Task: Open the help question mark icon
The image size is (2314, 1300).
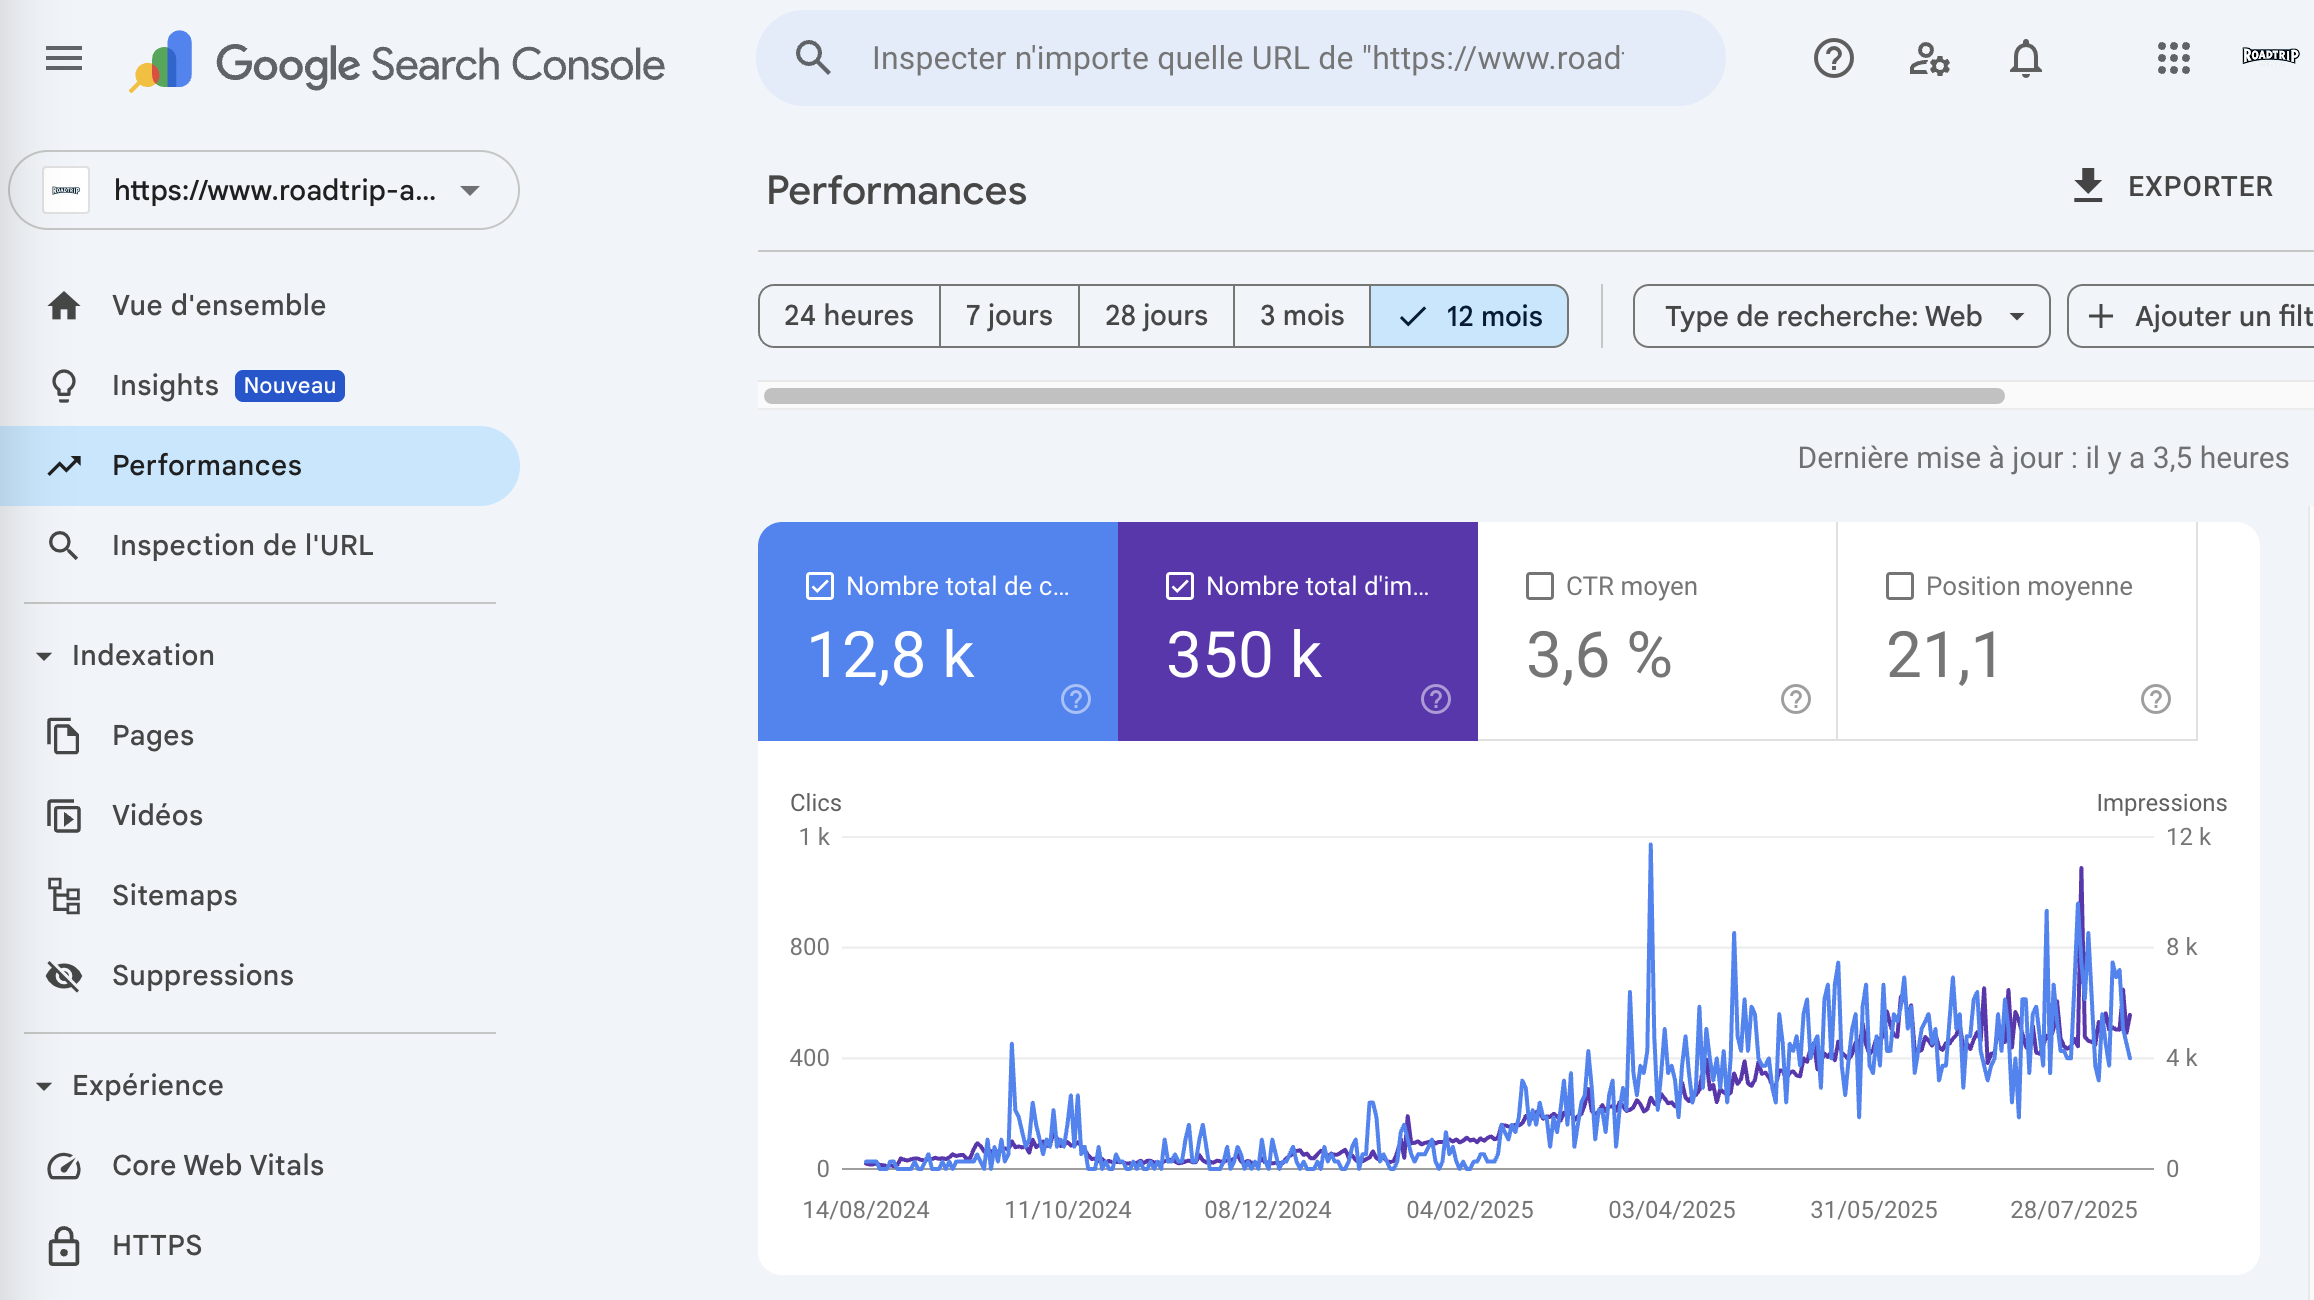Action: (1833, 59)
